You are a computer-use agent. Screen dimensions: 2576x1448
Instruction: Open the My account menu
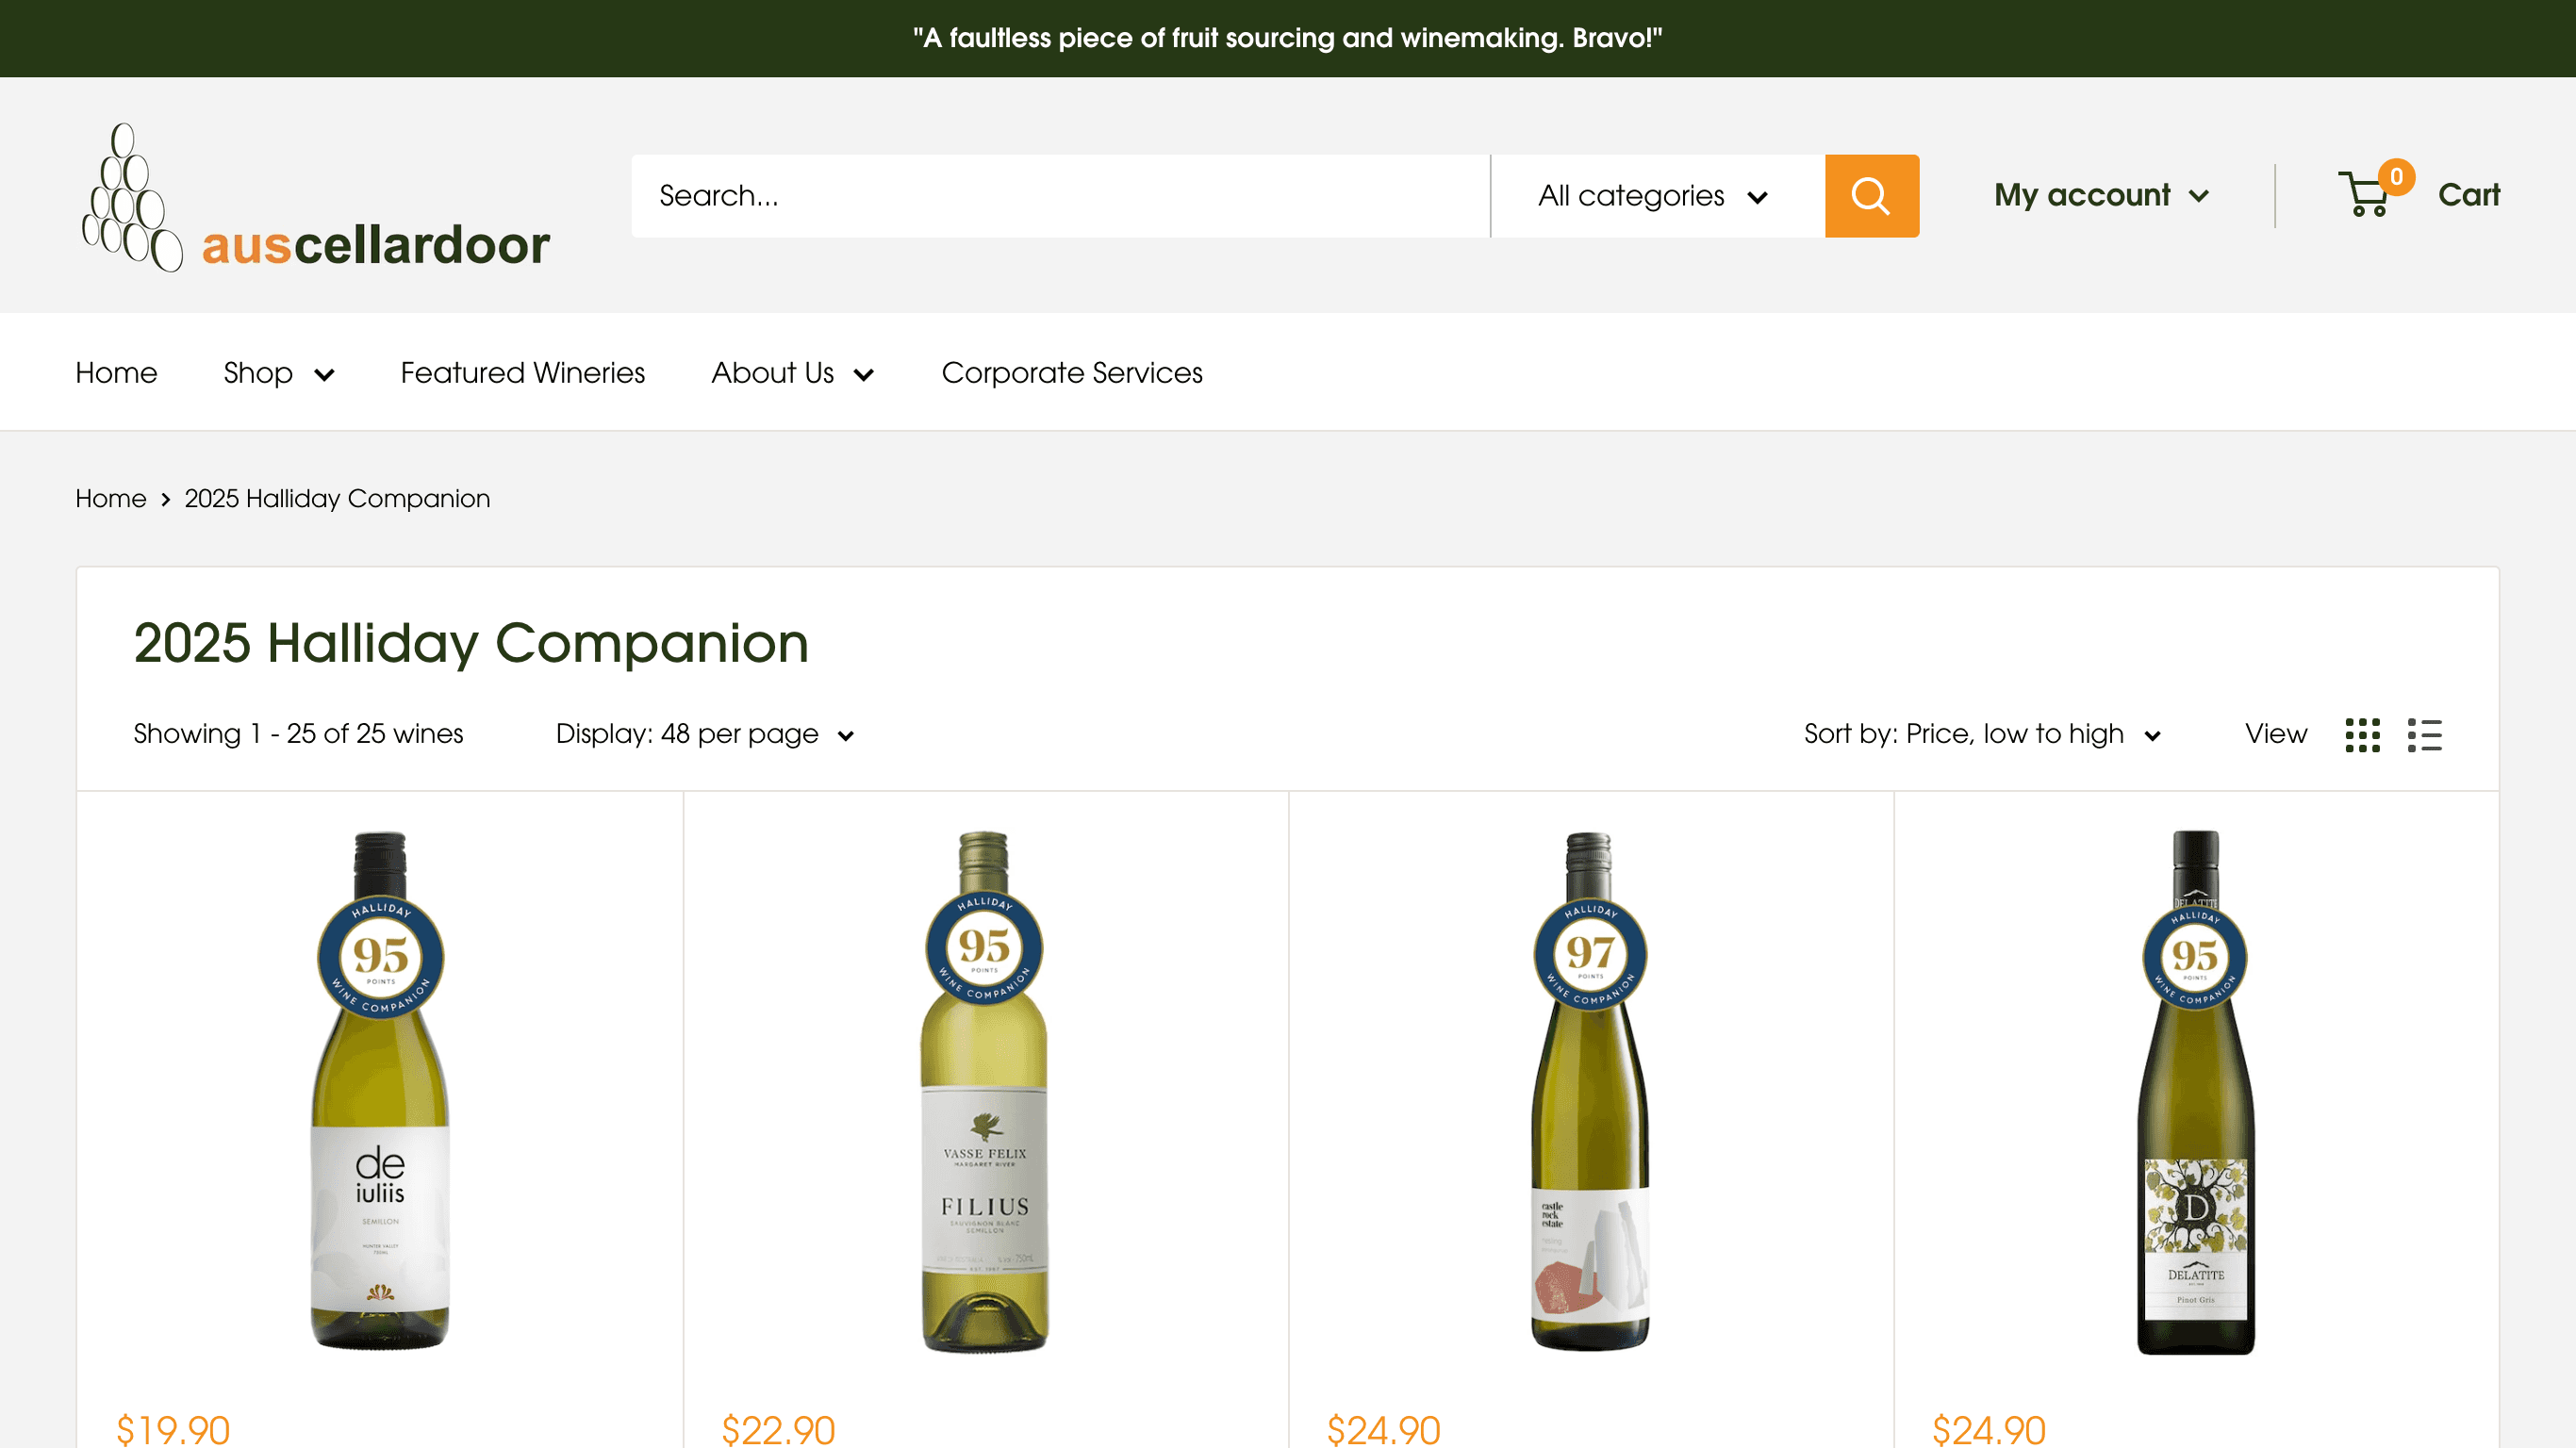tap(2100, 195)
